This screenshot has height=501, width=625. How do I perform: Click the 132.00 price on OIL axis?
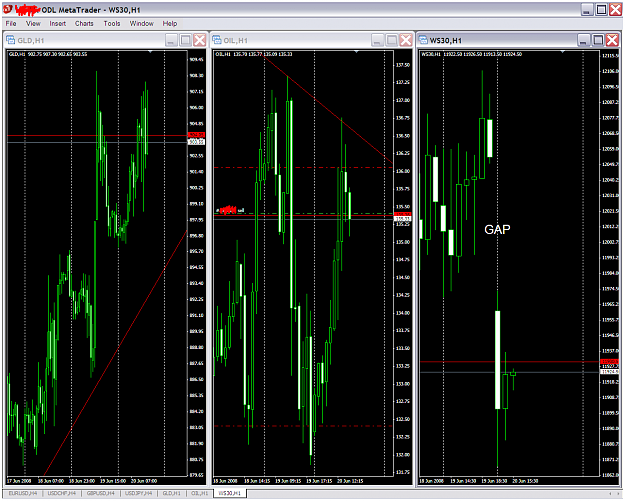(403, 455)
